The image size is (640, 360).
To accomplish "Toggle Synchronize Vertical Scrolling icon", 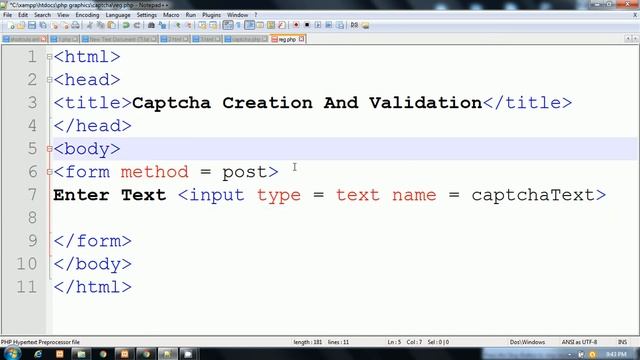I will (202, 25).
